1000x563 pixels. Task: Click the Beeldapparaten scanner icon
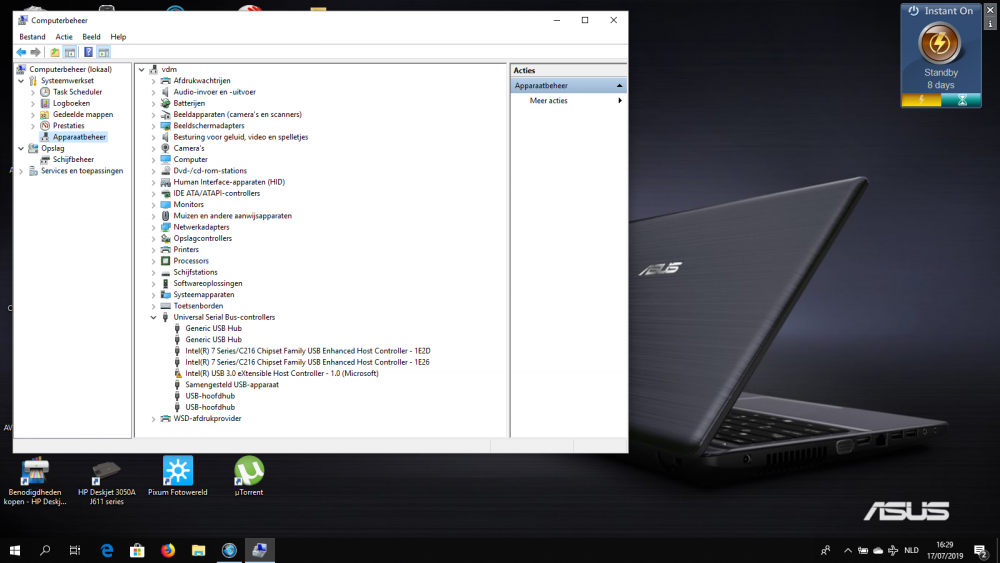tap(165, 115)
